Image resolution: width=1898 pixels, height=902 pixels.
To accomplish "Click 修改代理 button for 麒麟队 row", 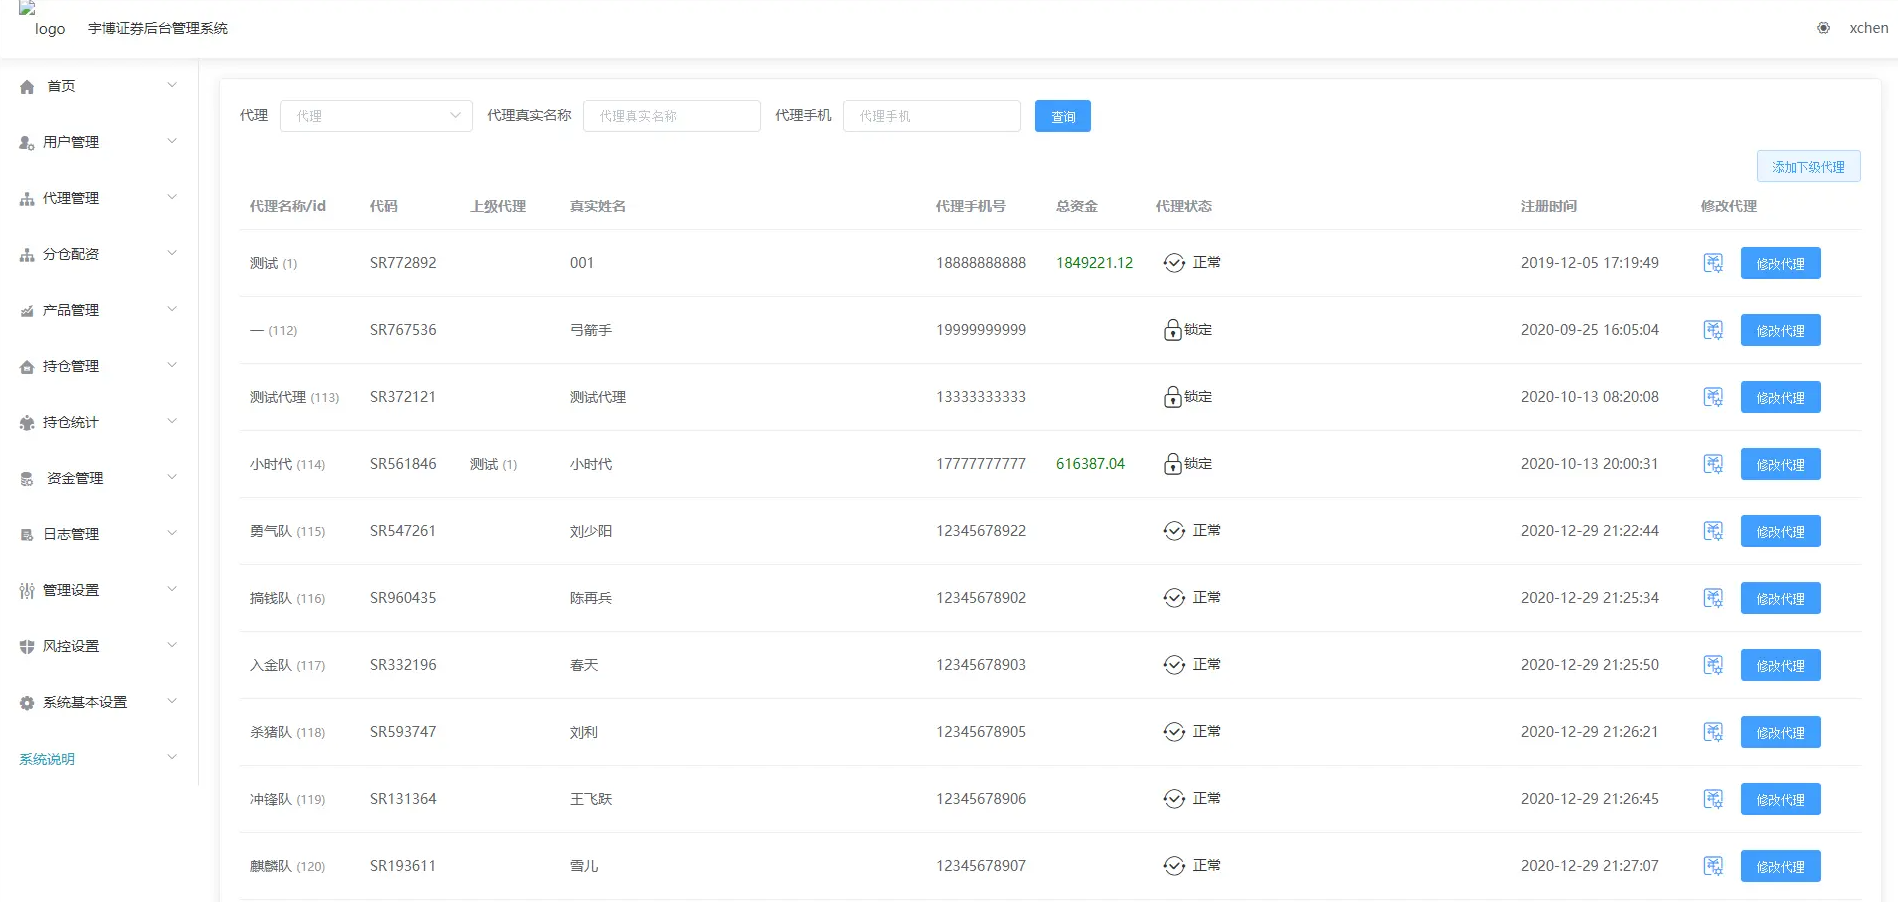I will point(1780,866).
